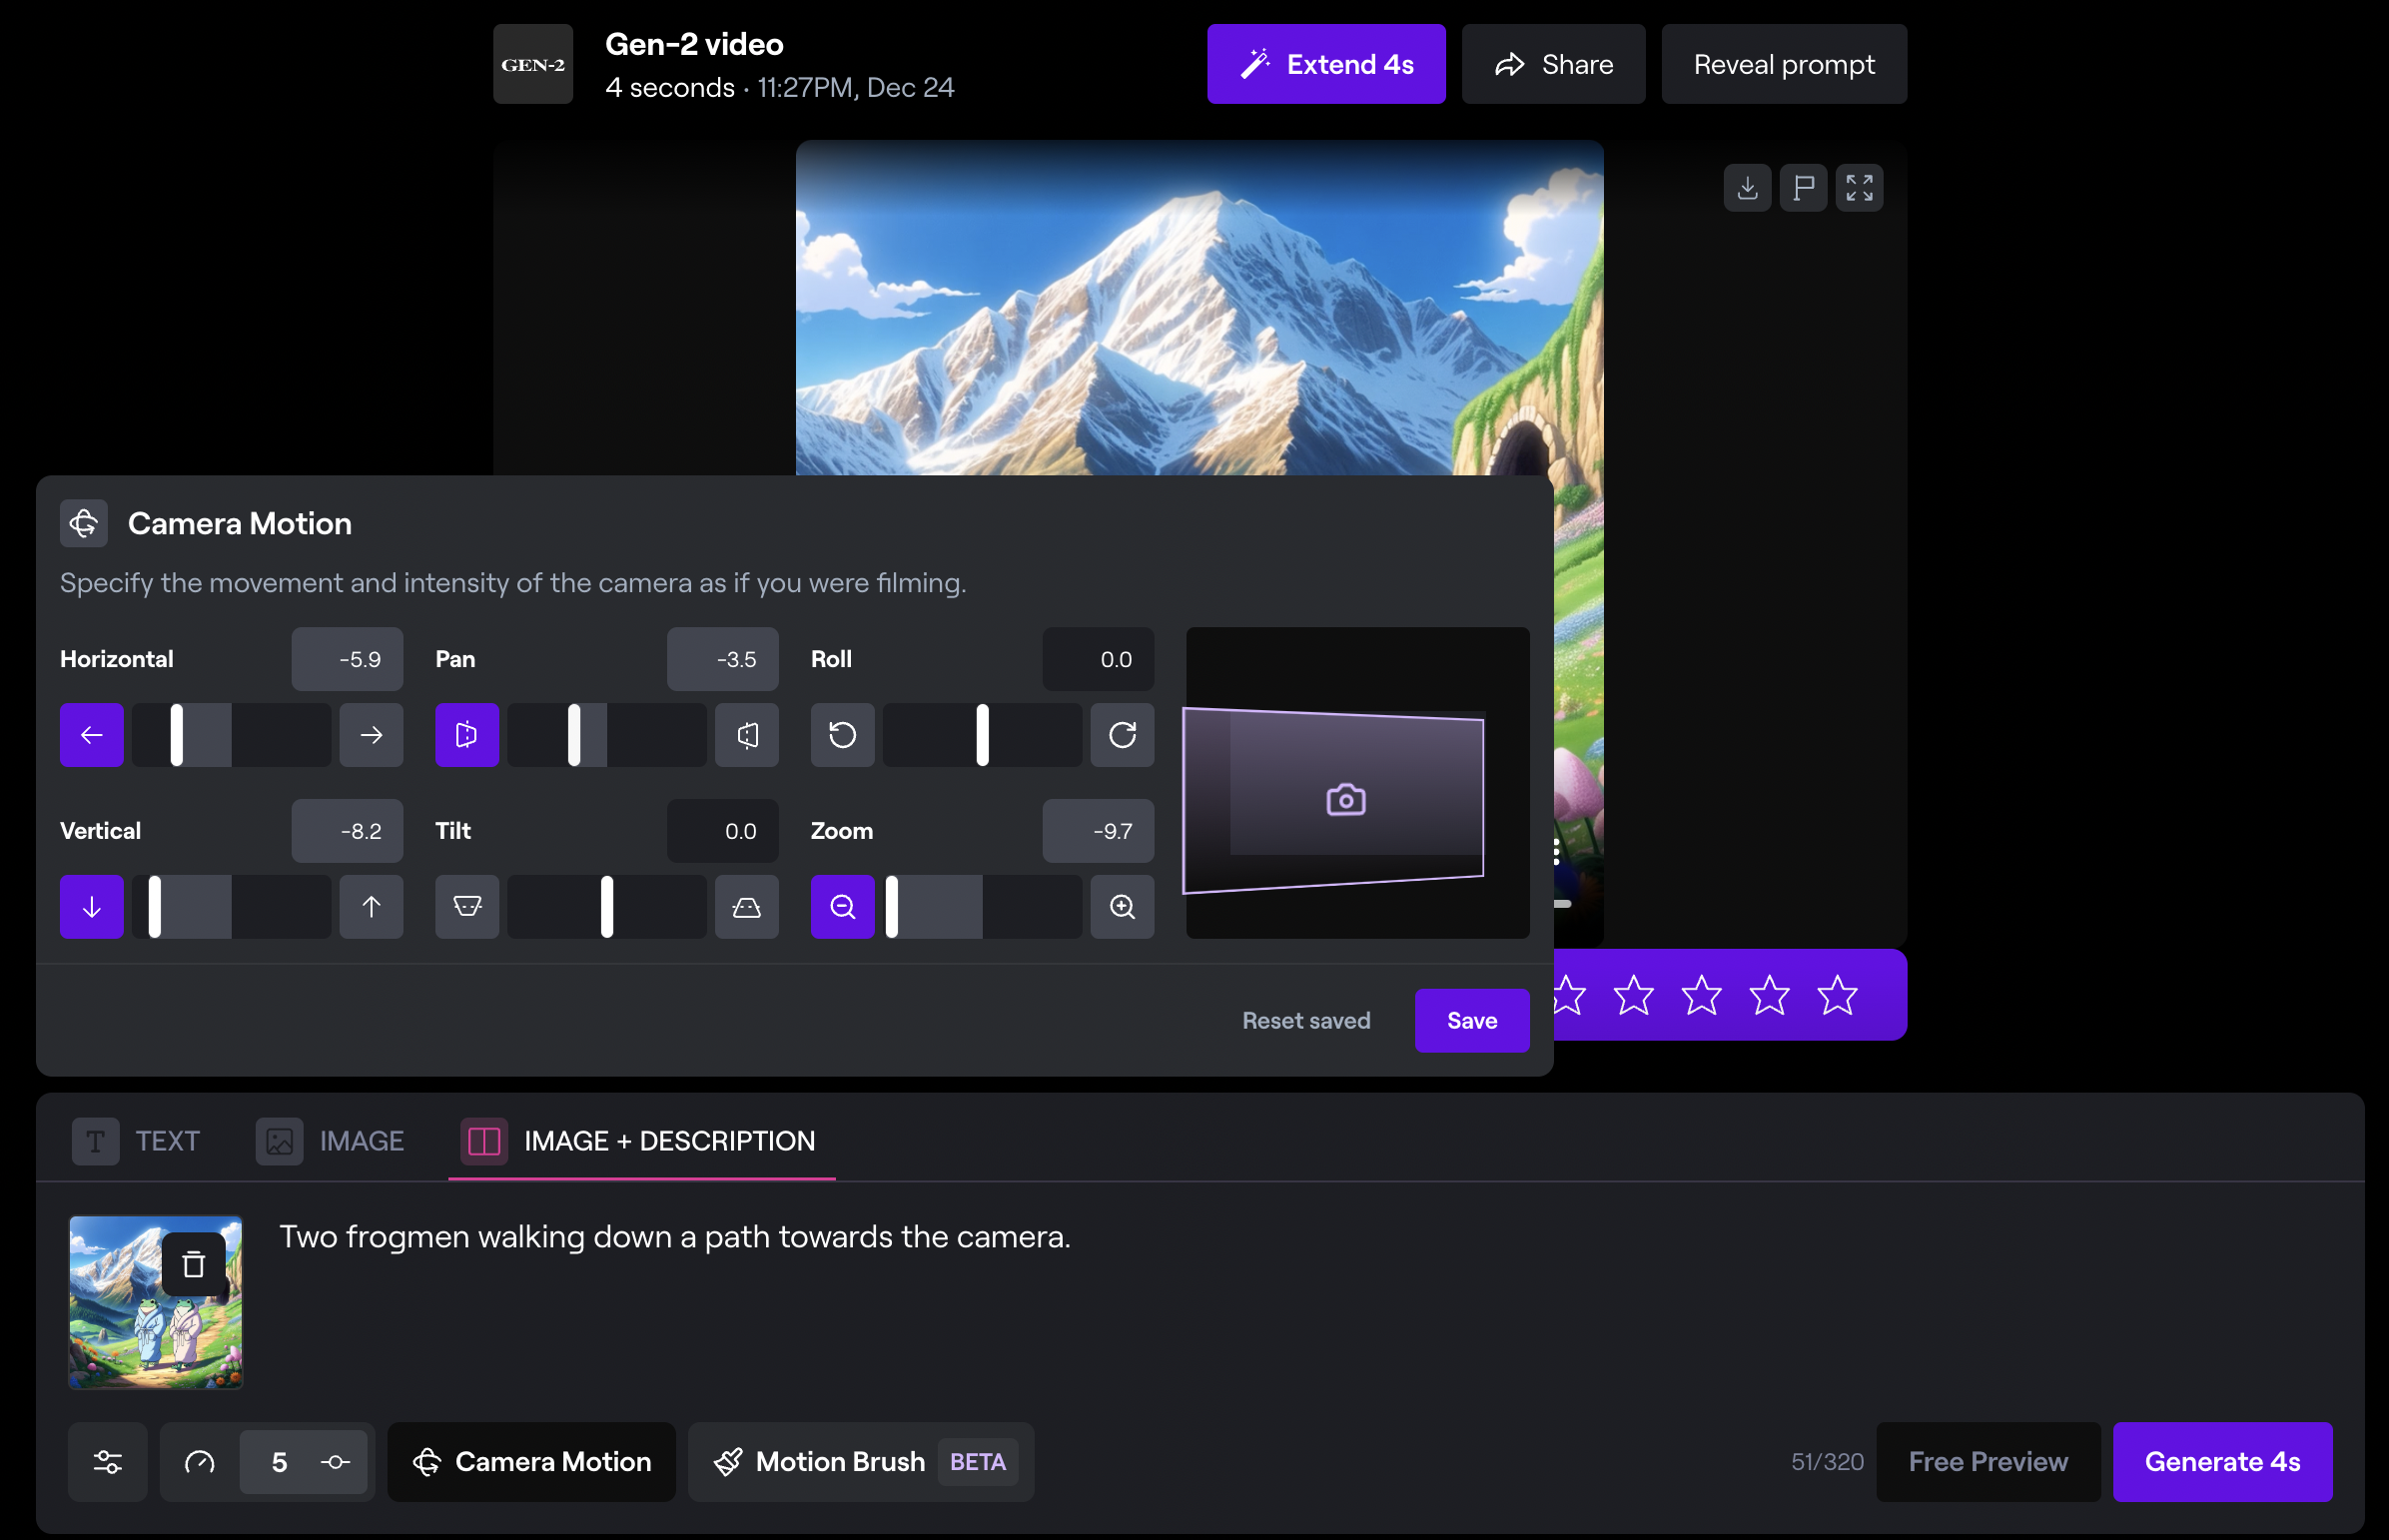Screen dimensions: 2389x1540
Task: Click the Free Preview button
Action: (1988, 1462)
